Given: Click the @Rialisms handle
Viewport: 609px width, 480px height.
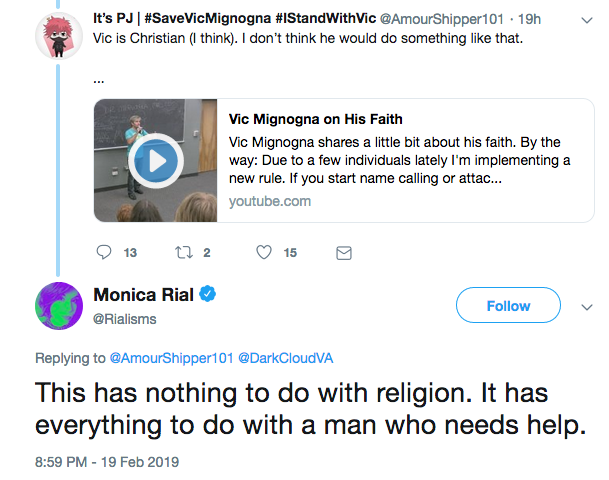Looking at the screenshot, I should [125, 319].
